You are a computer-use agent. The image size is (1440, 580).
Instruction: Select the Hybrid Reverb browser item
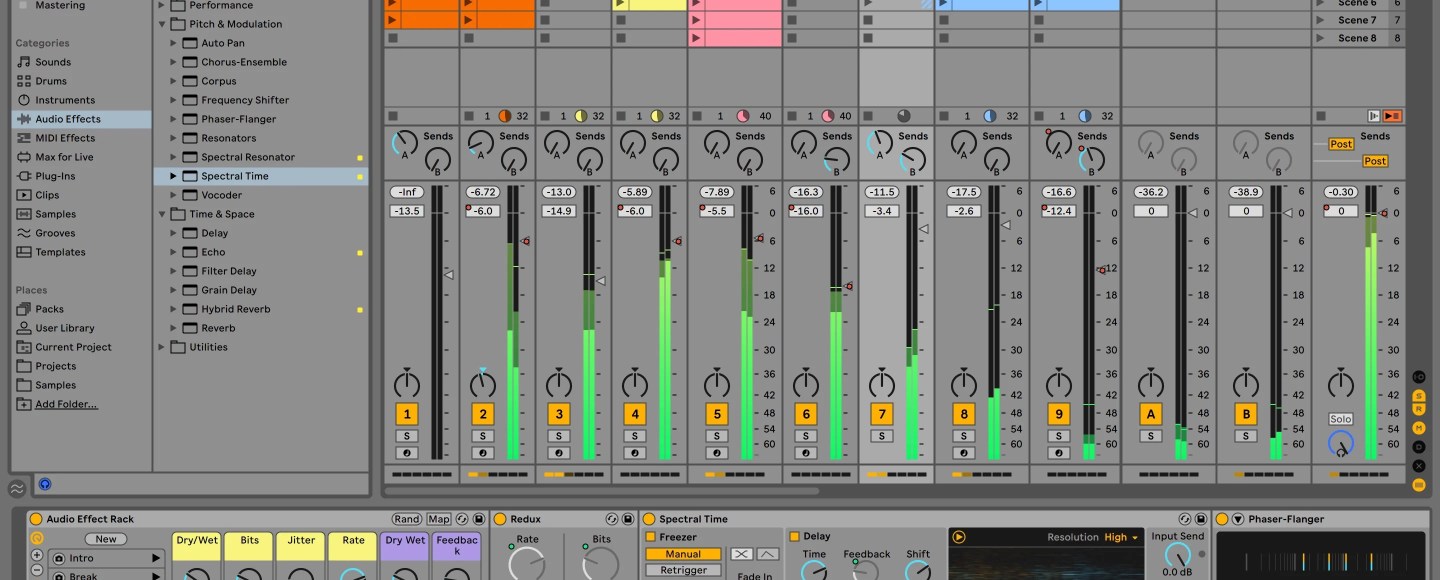click(235, 309)
